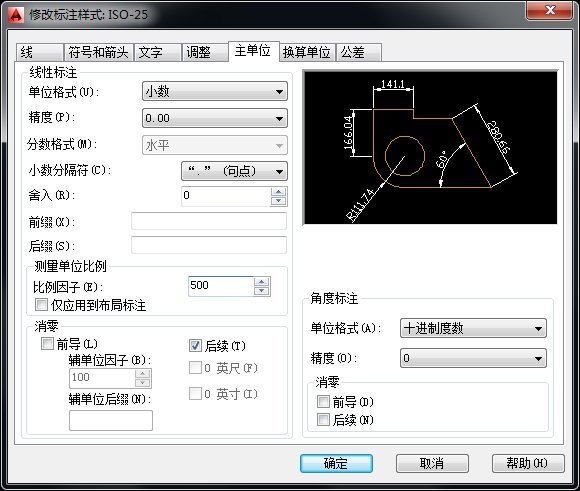Image resolution: width=580 pixels, height=491 pixels.
Task: Switch to the 公差 tab
Action: (358, 52)
